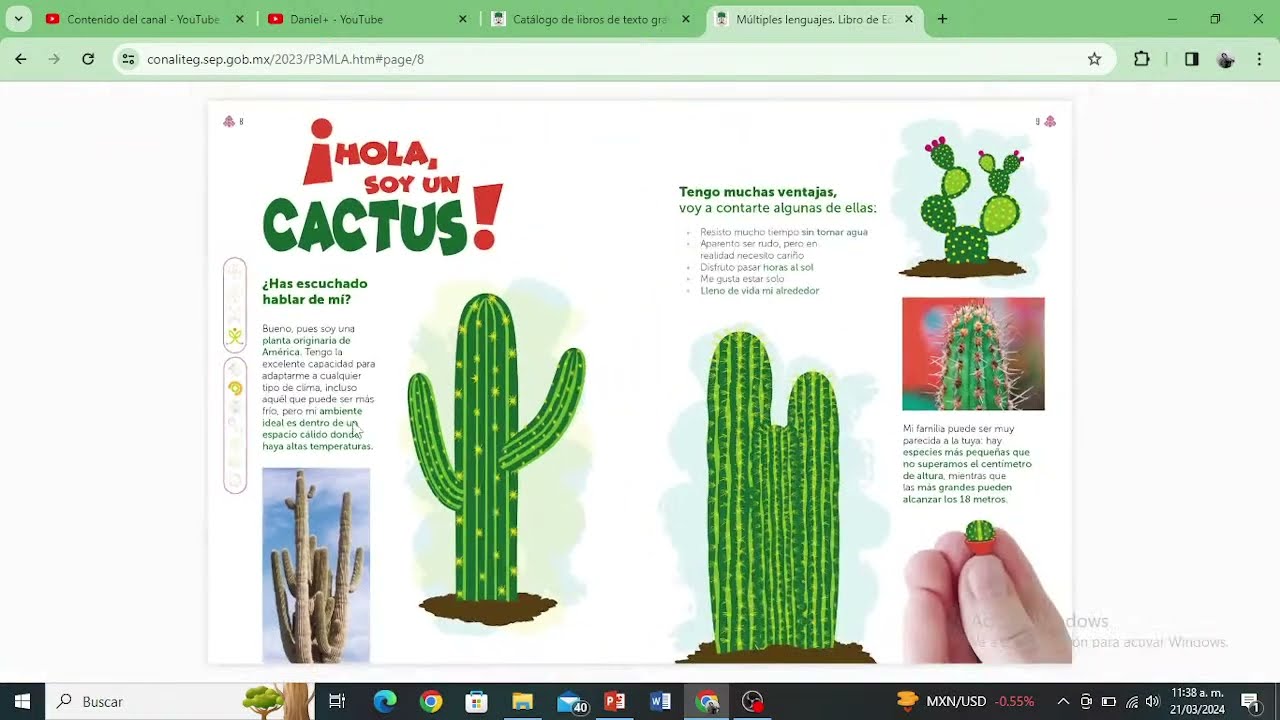1280x720 pixels.
Task: Open Task View from the taskbar
Action: (337, 701)
